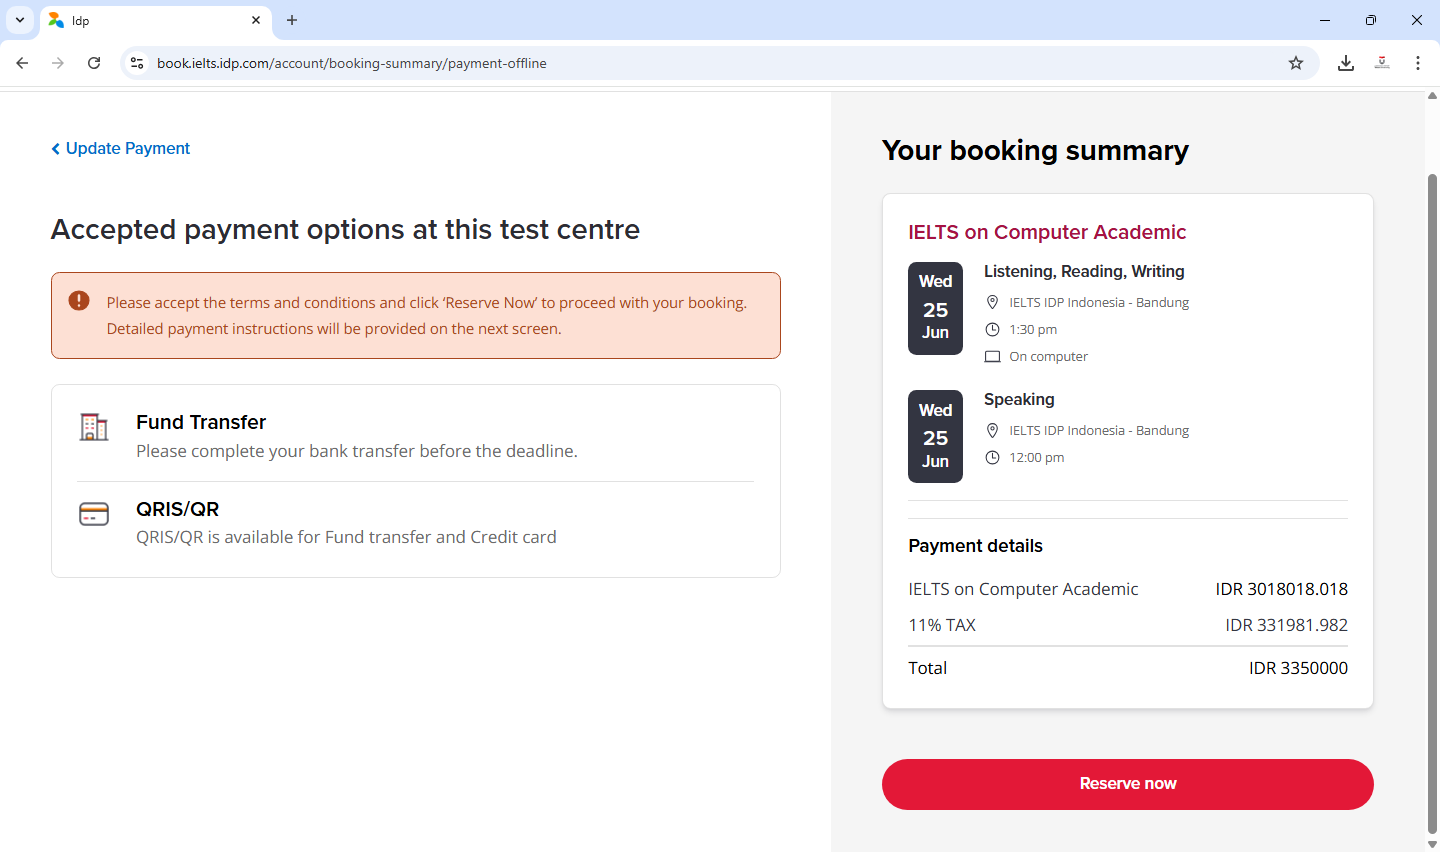Open a new browser tab
The height and width of the screenshot is (852, 1440).
point(292,20)
